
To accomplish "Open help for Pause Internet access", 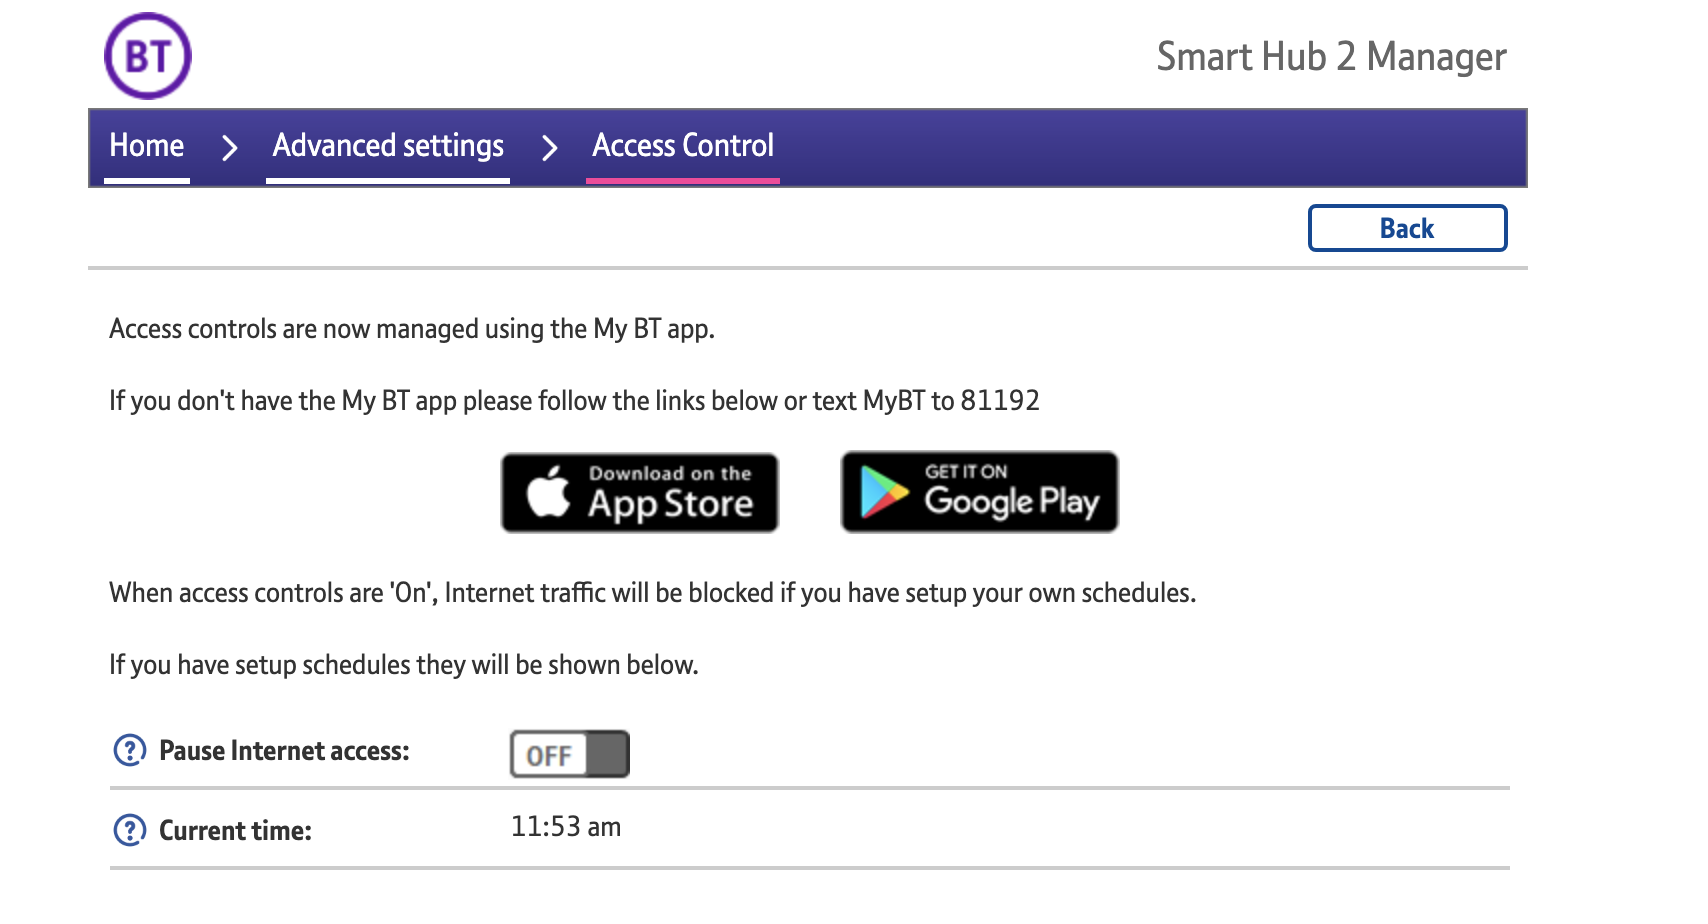I will pos(130,750).
